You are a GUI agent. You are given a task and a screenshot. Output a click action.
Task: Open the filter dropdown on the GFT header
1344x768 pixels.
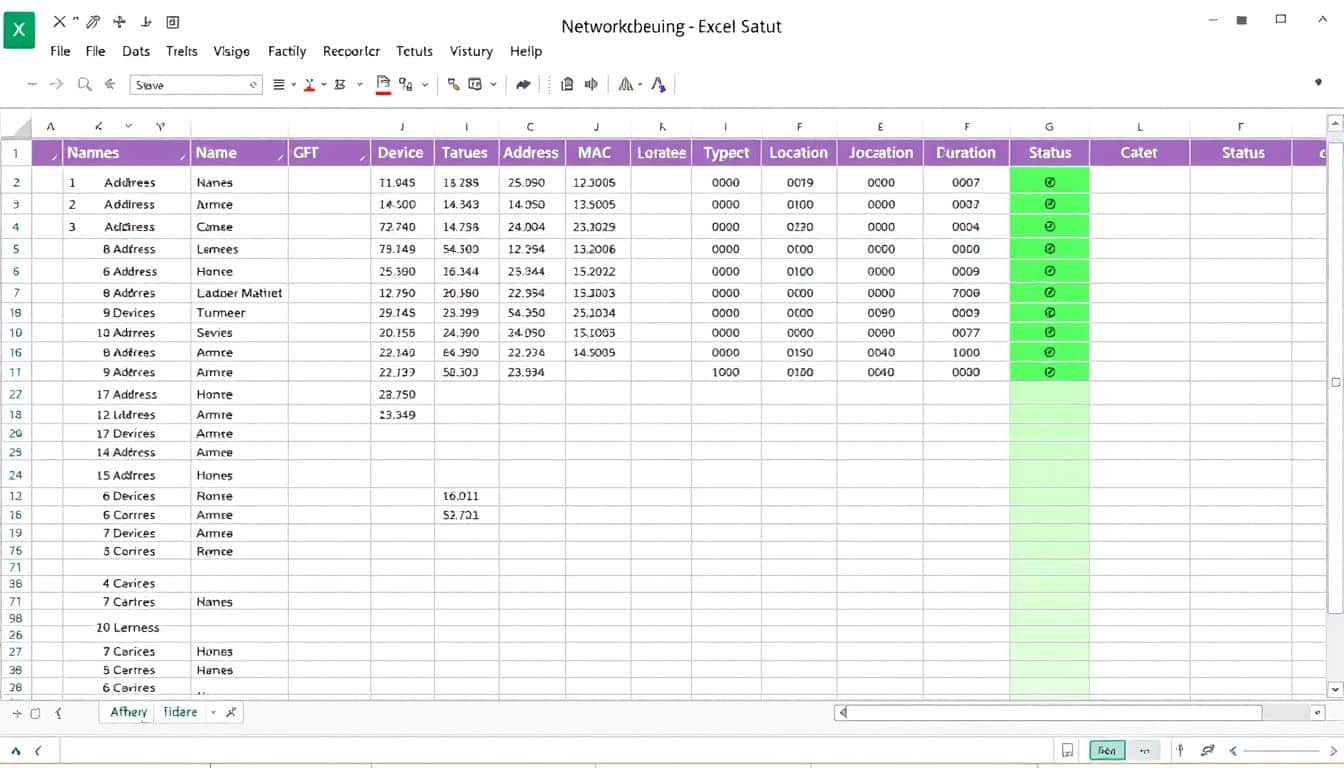tap(362, 157)
